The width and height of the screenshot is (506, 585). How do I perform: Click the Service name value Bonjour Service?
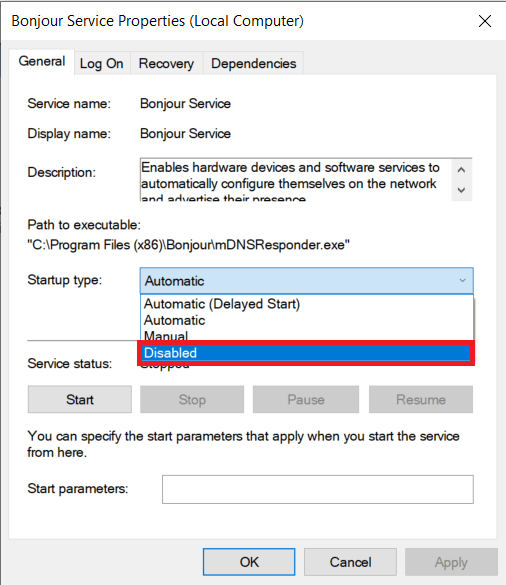tap(185, 104)
